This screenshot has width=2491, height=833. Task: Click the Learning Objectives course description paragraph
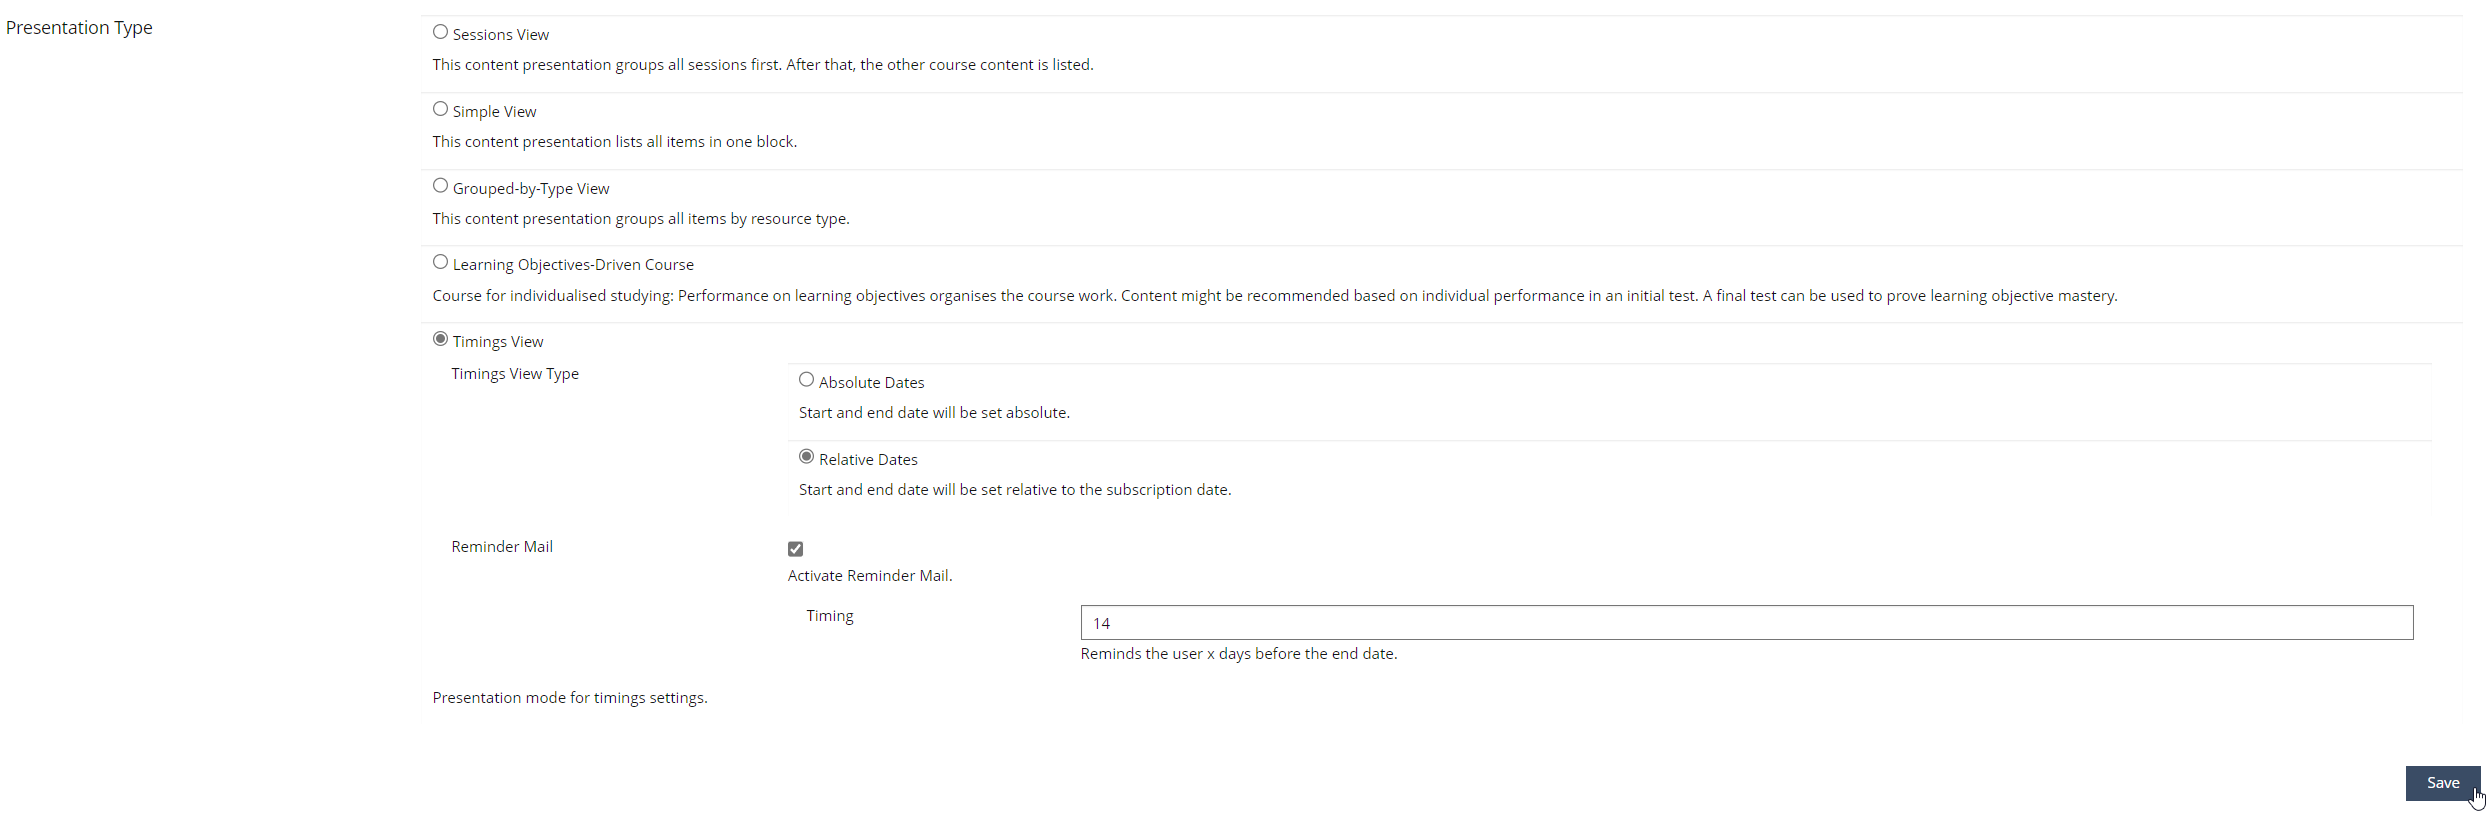(x=1274, y=296)
